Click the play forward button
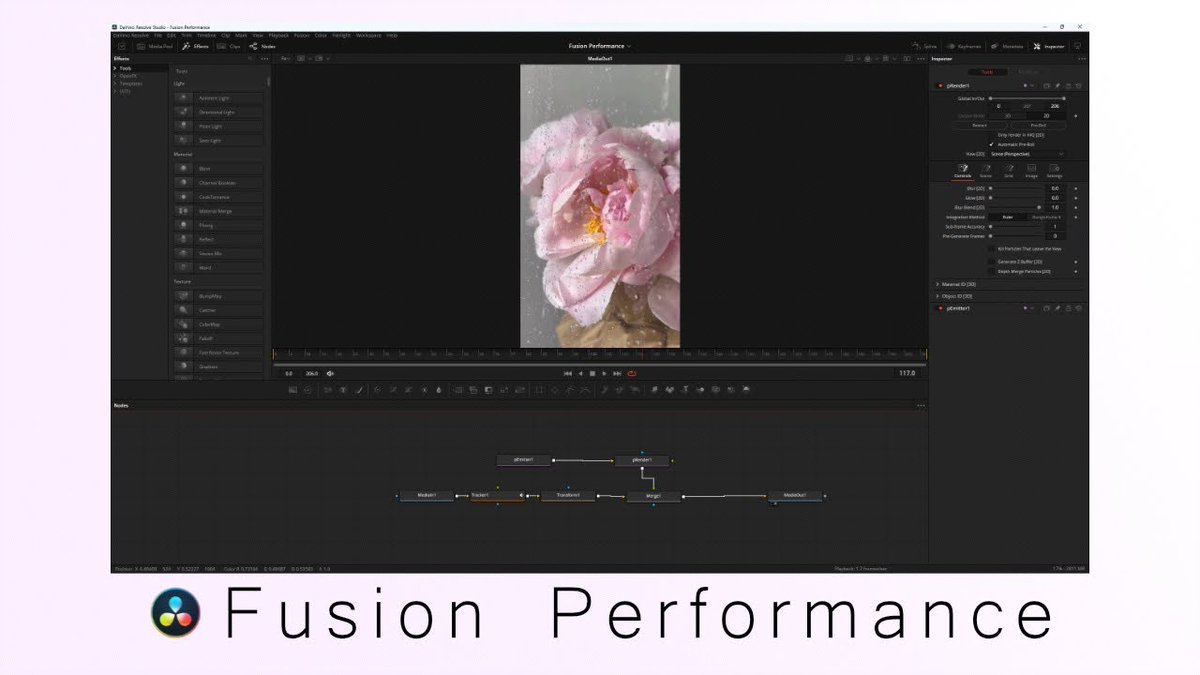 [x=604, y=373]
